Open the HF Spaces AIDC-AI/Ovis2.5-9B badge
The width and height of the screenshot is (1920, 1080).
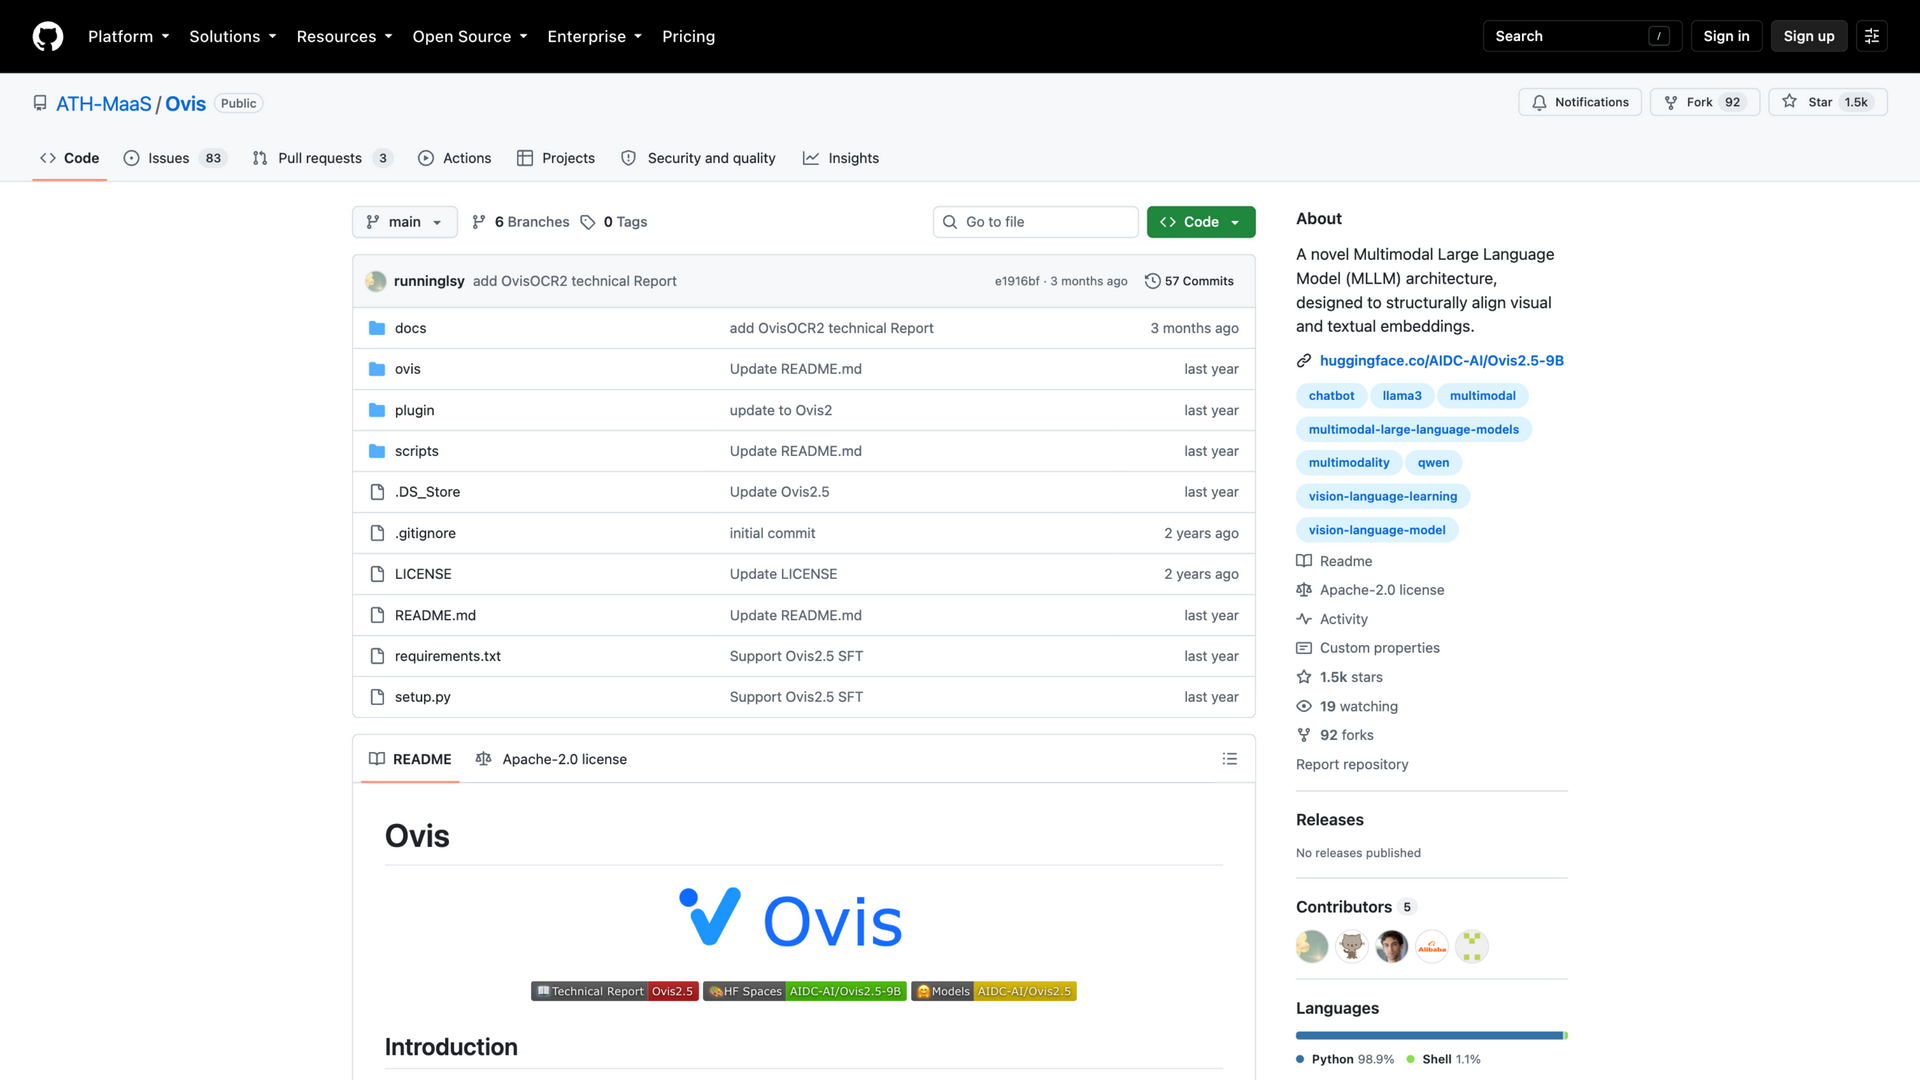pos(805,991)
